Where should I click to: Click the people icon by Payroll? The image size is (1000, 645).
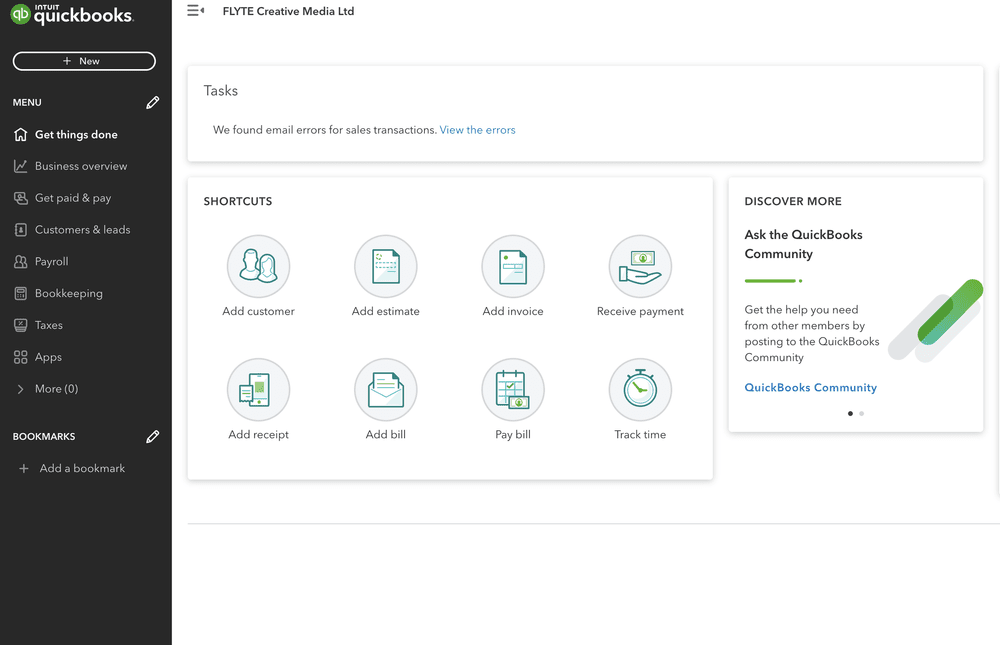pos(20,262)
